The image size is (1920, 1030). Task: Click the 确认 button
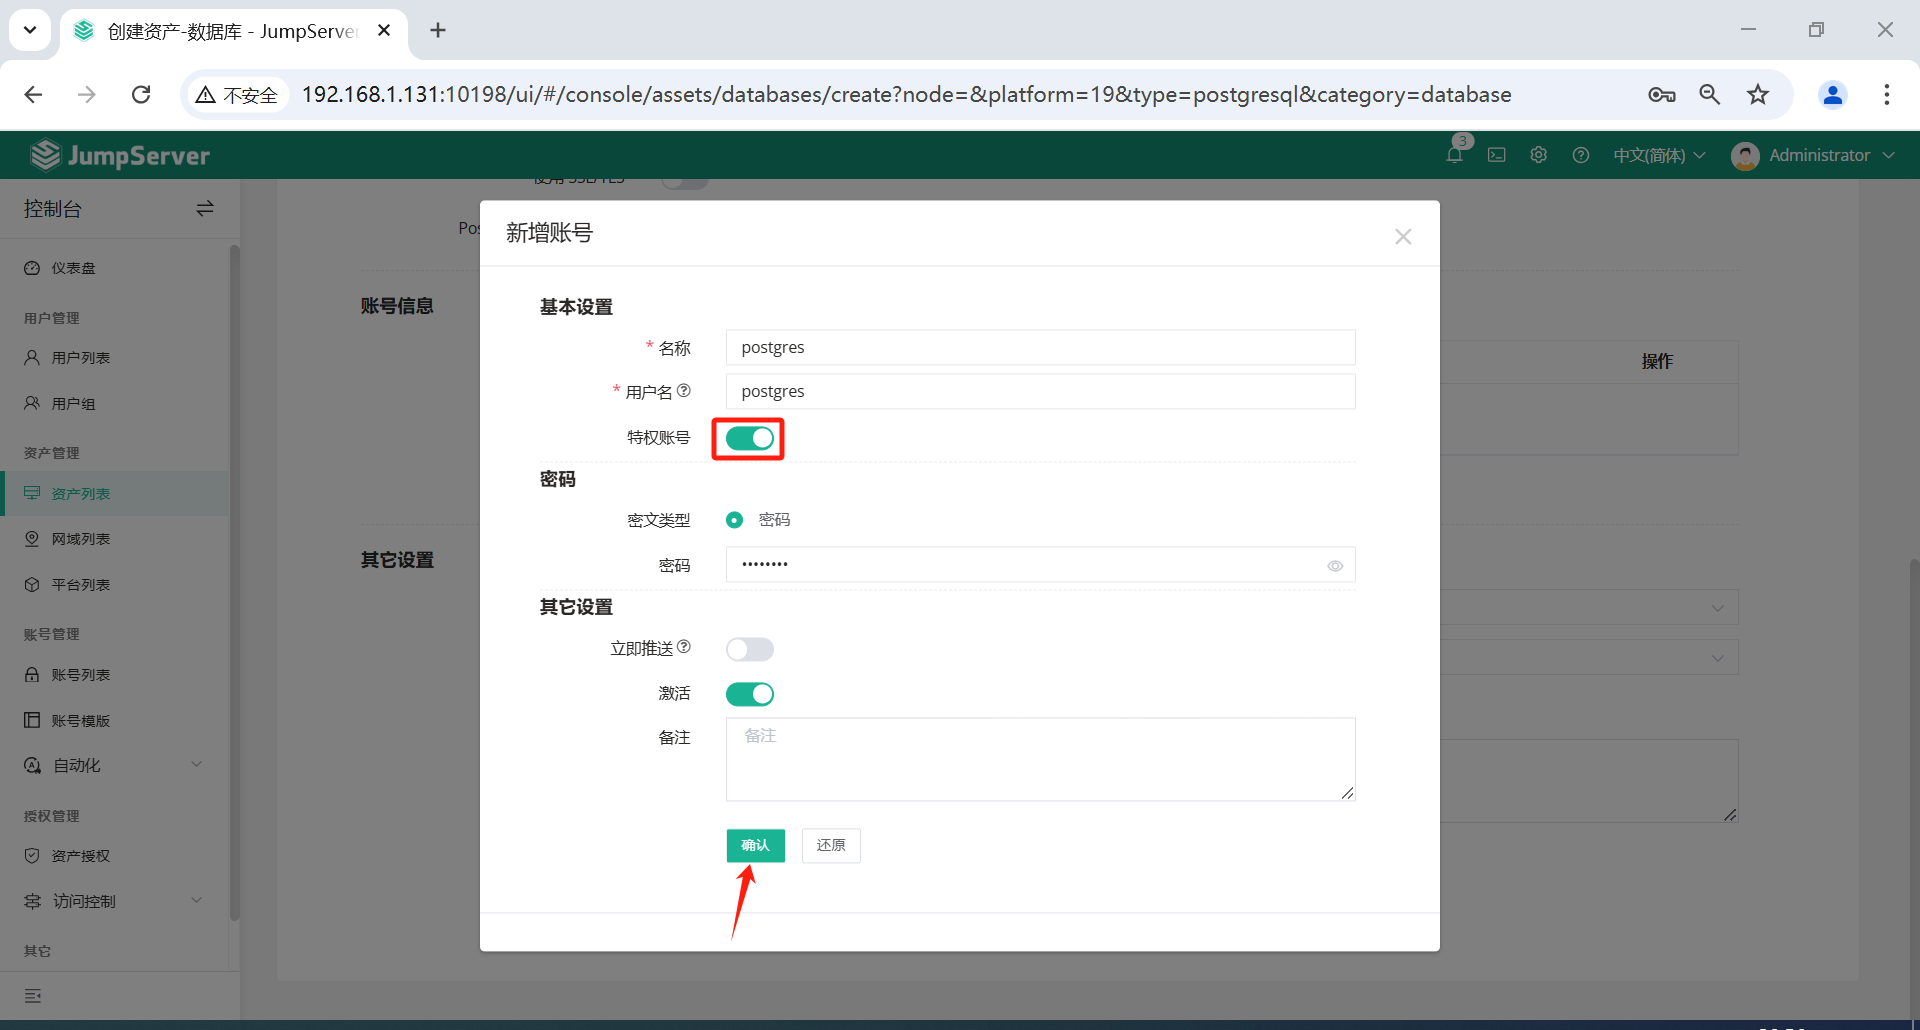click(x=756, y=846)
